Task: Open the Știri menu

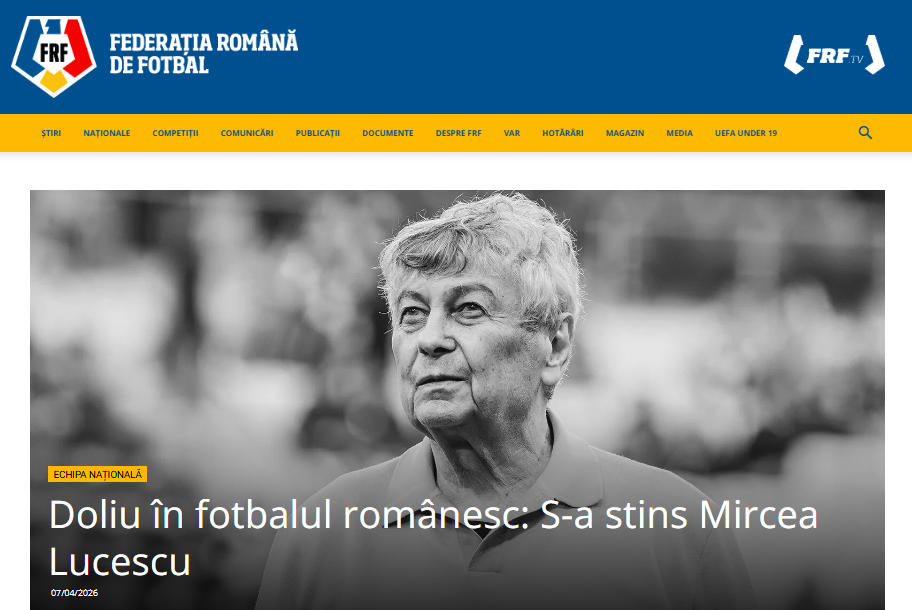Action: 51,133
